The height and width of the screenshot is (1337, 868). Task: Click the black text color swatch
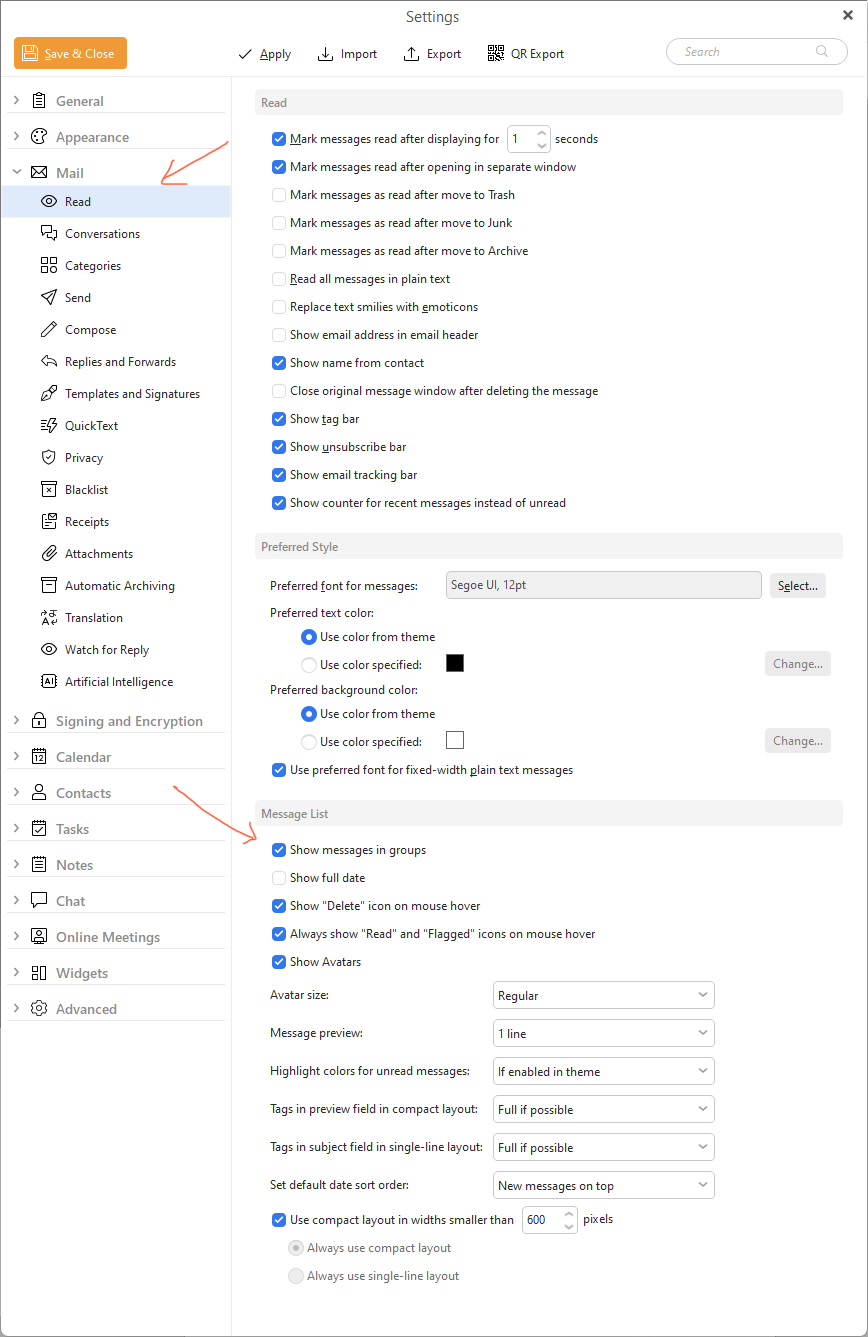(455, 664)
